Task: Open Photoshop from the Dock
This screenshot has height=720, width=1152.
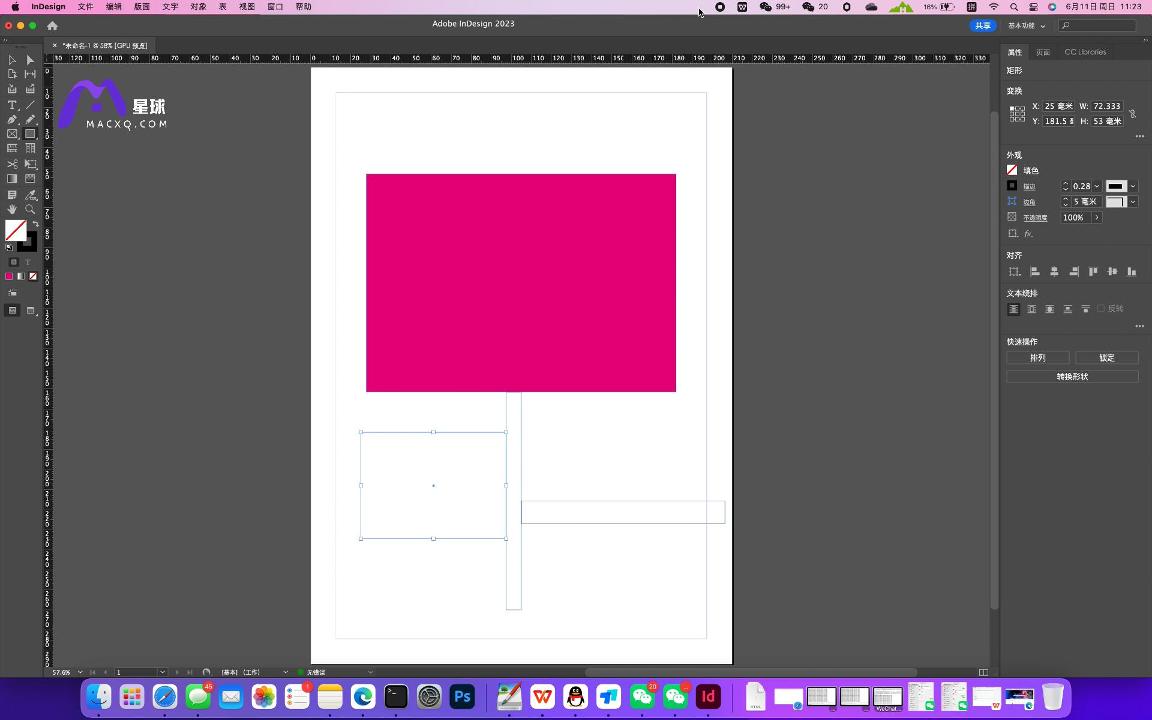Action: click(x=462, y=696)
